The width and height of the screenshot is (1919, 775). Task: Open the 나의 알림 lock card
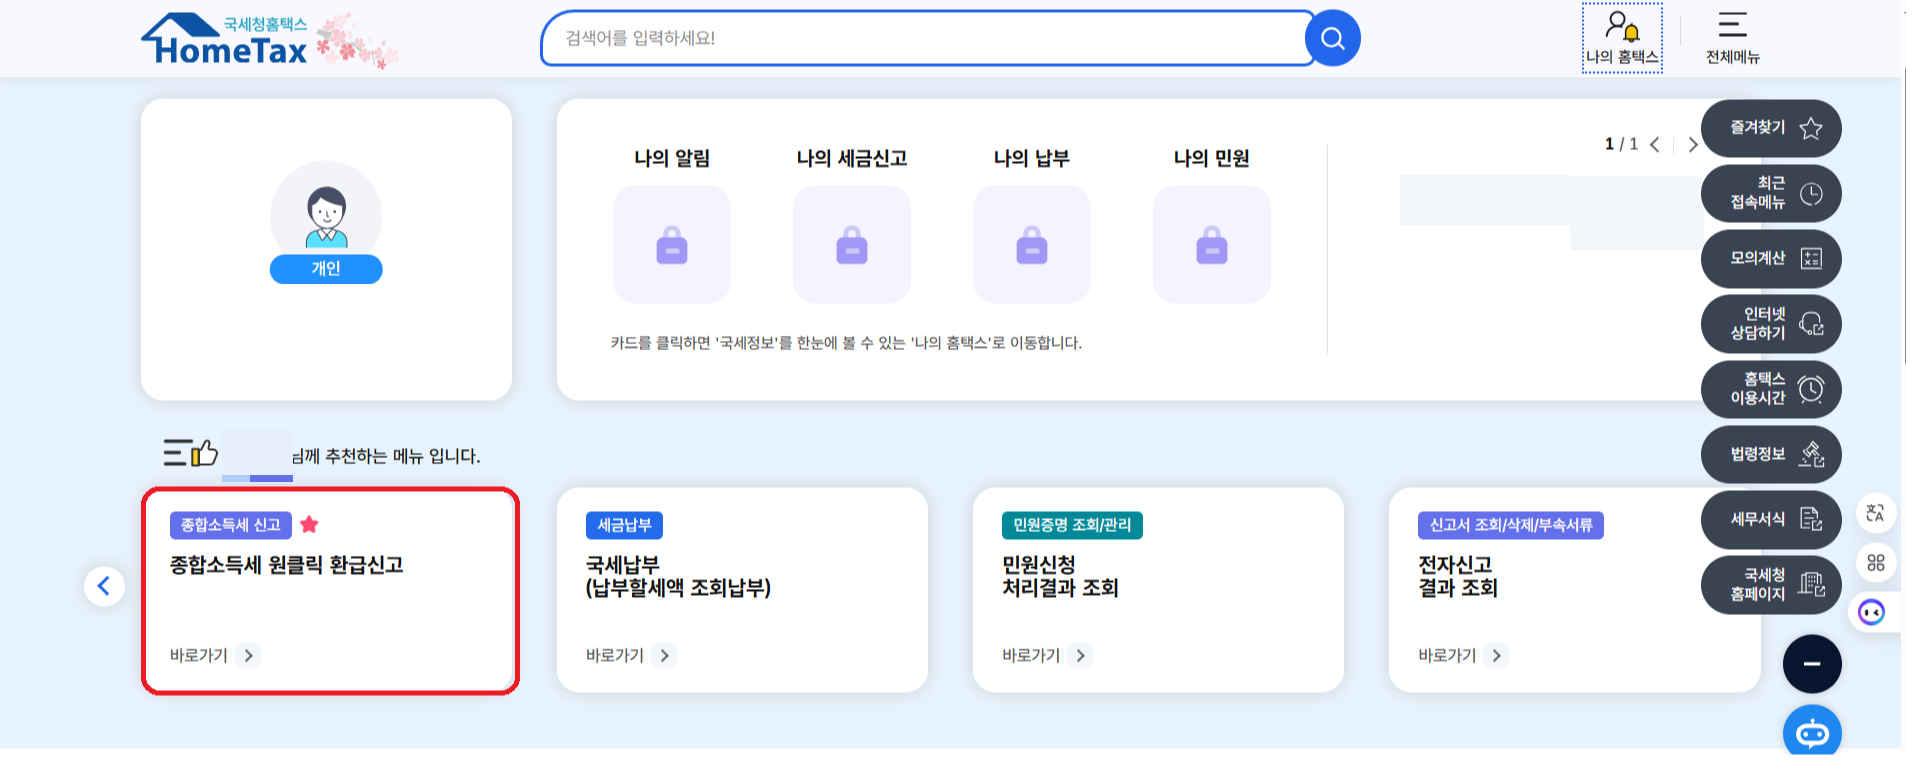pos(672,244)
